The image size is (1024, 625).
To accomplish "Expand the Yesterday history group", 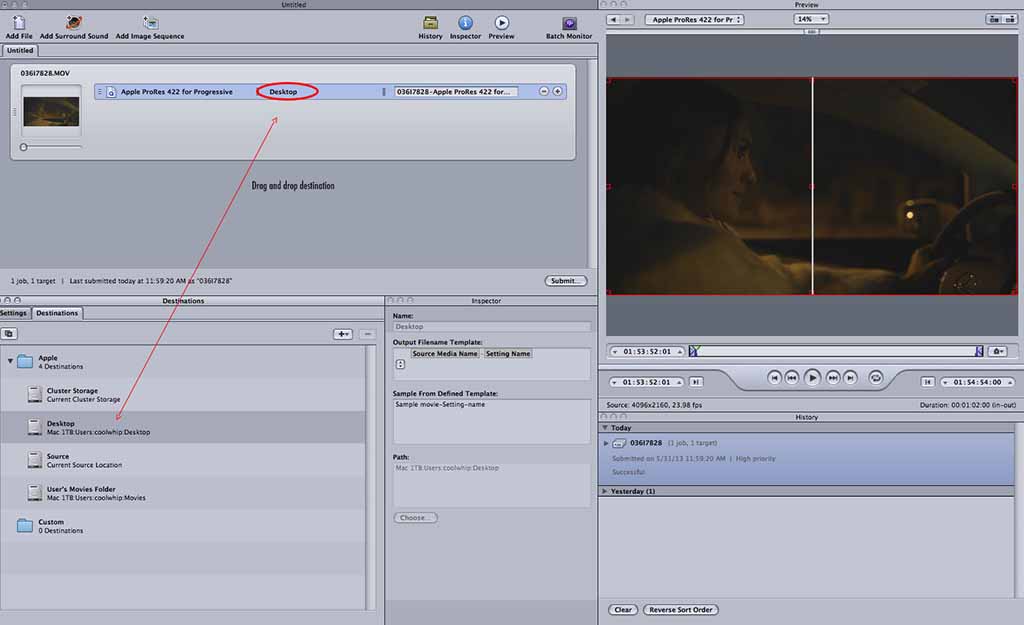I will (x=604, y=492).
